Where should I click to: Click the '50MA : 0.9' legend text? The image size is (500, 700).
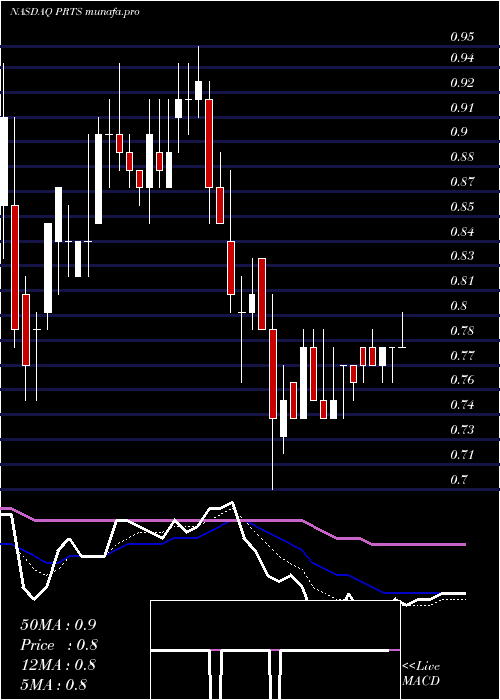point(58,625)
